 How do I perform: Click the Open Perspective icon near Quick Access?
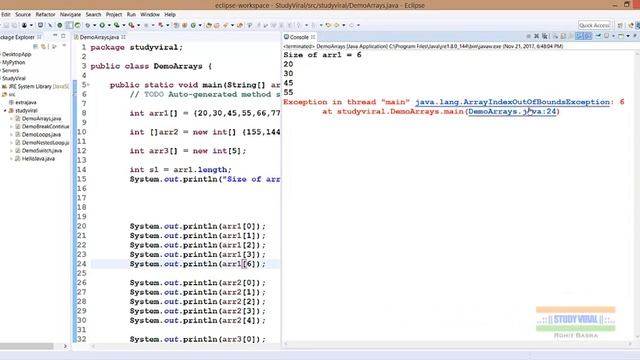coord(620,25)
